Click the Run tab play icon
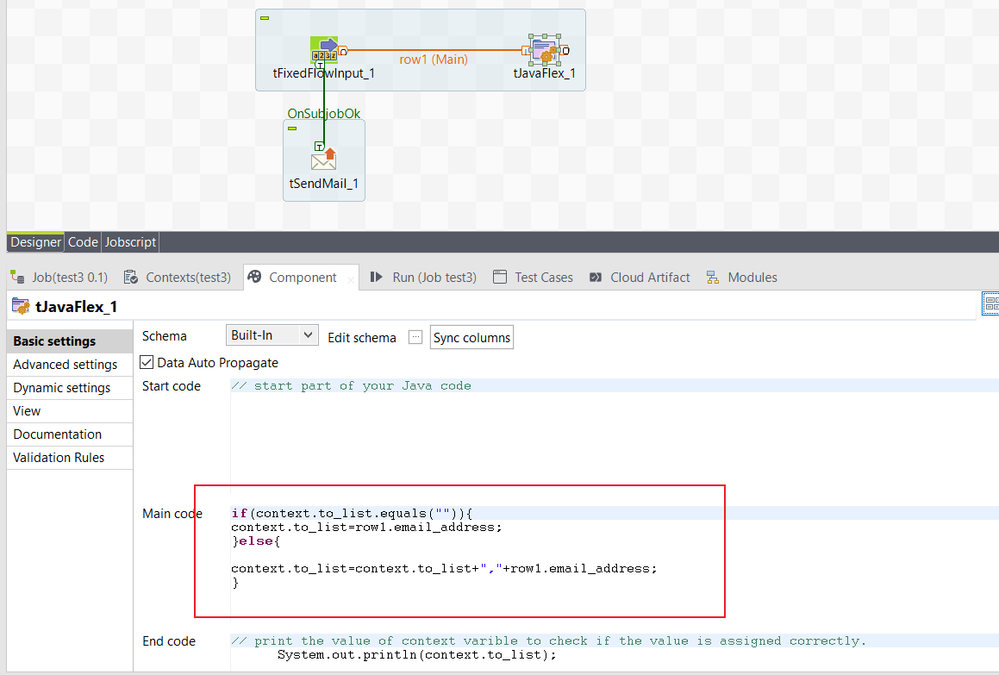Viewport: 999px width, 675px height. pos(376,277)
